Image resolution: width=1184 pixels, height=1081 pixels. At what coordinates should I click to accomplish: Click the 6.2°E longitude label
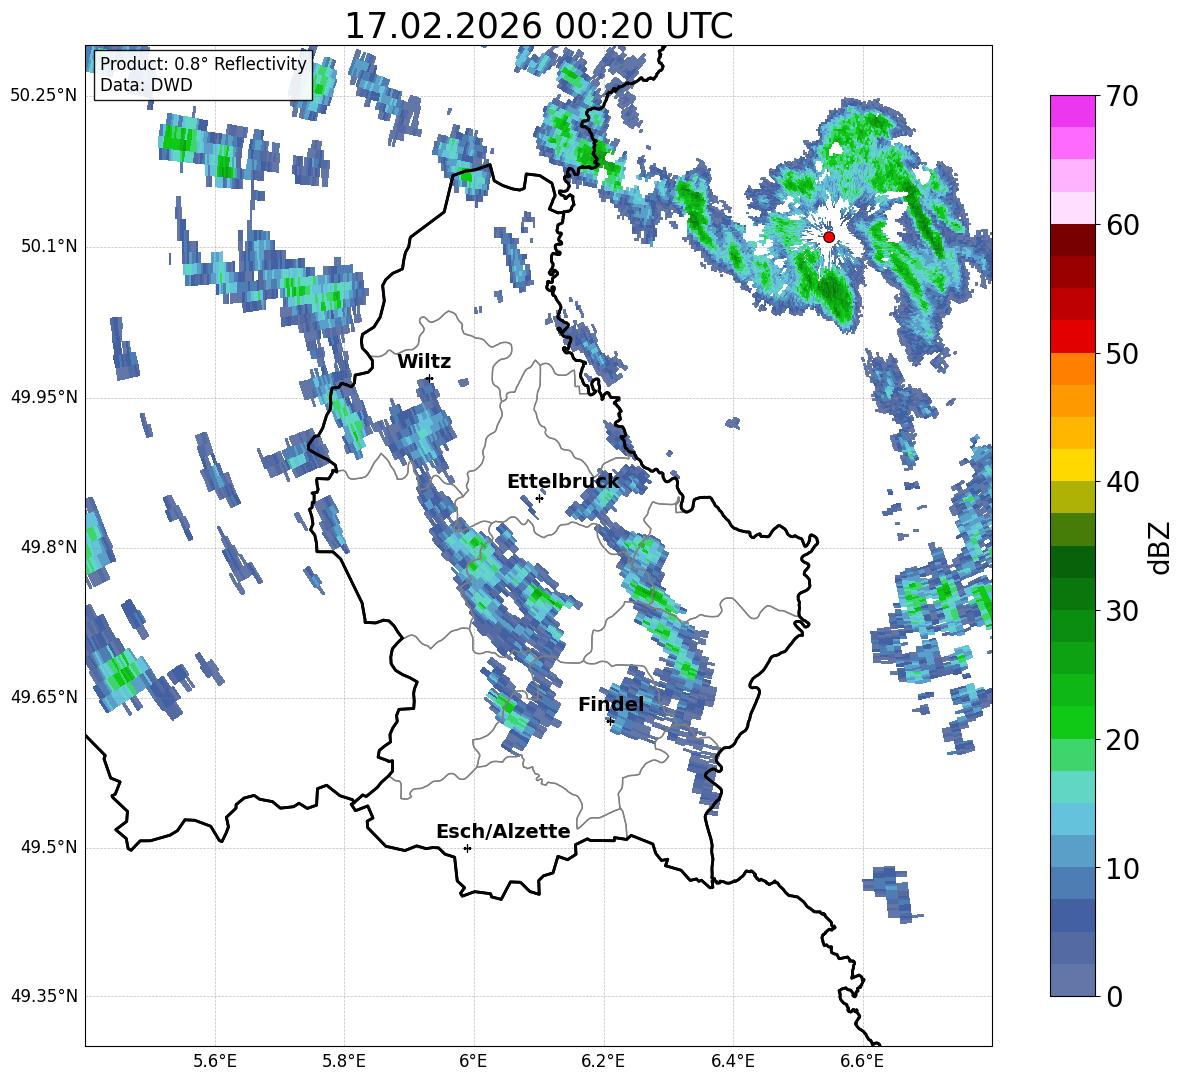(603, 1062)
